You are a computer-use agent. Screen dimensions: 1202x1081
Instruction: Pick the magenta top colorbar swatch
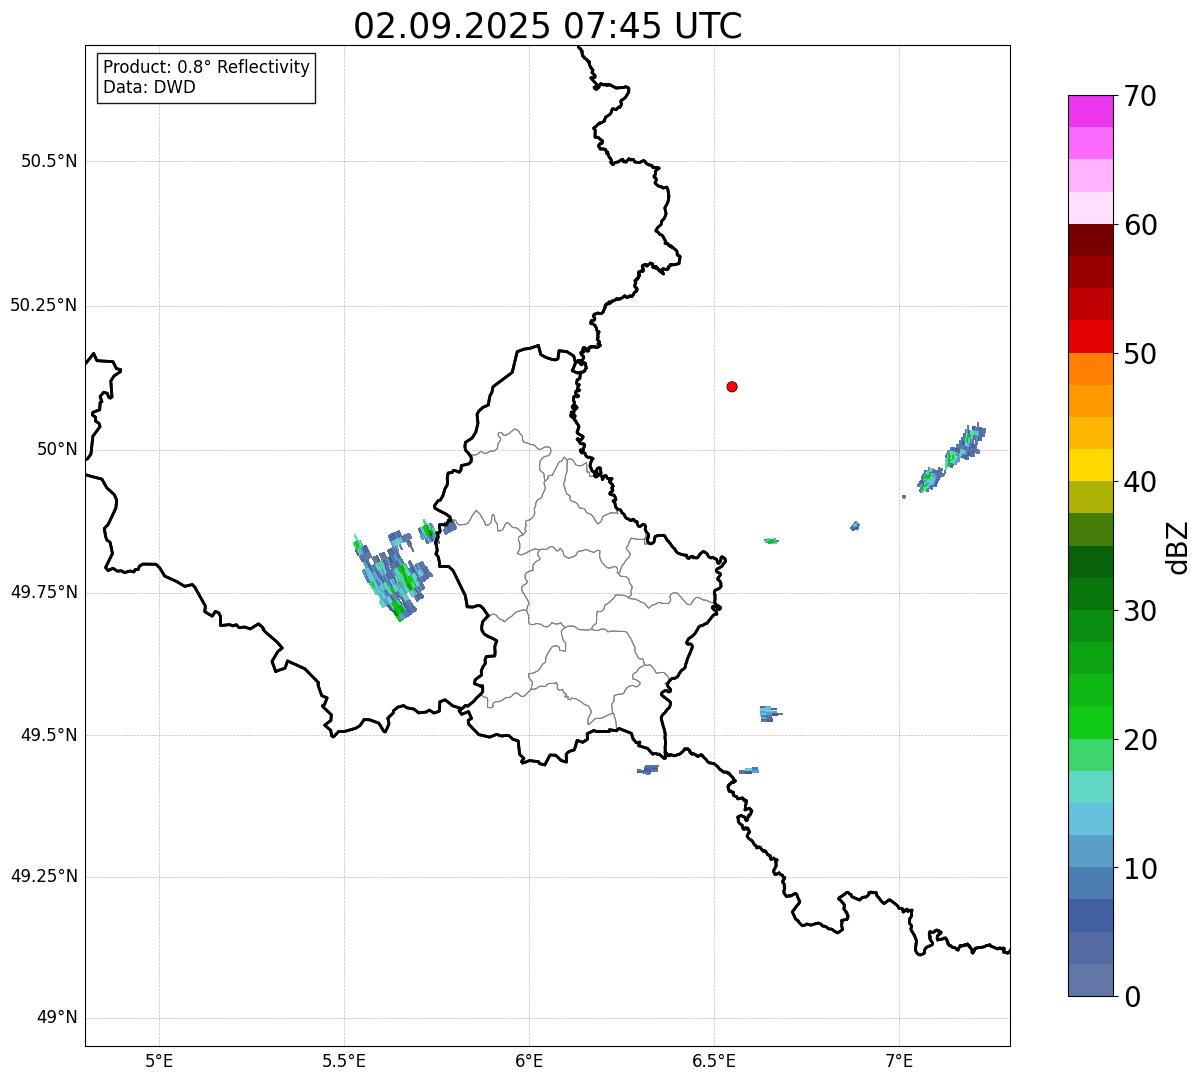point(1090,111)
